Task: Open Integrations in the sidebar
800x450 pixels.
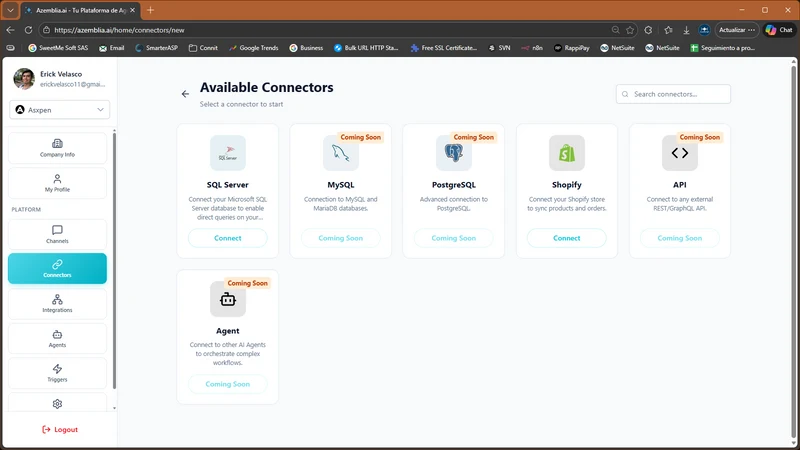Action: [x=57, y=304]
